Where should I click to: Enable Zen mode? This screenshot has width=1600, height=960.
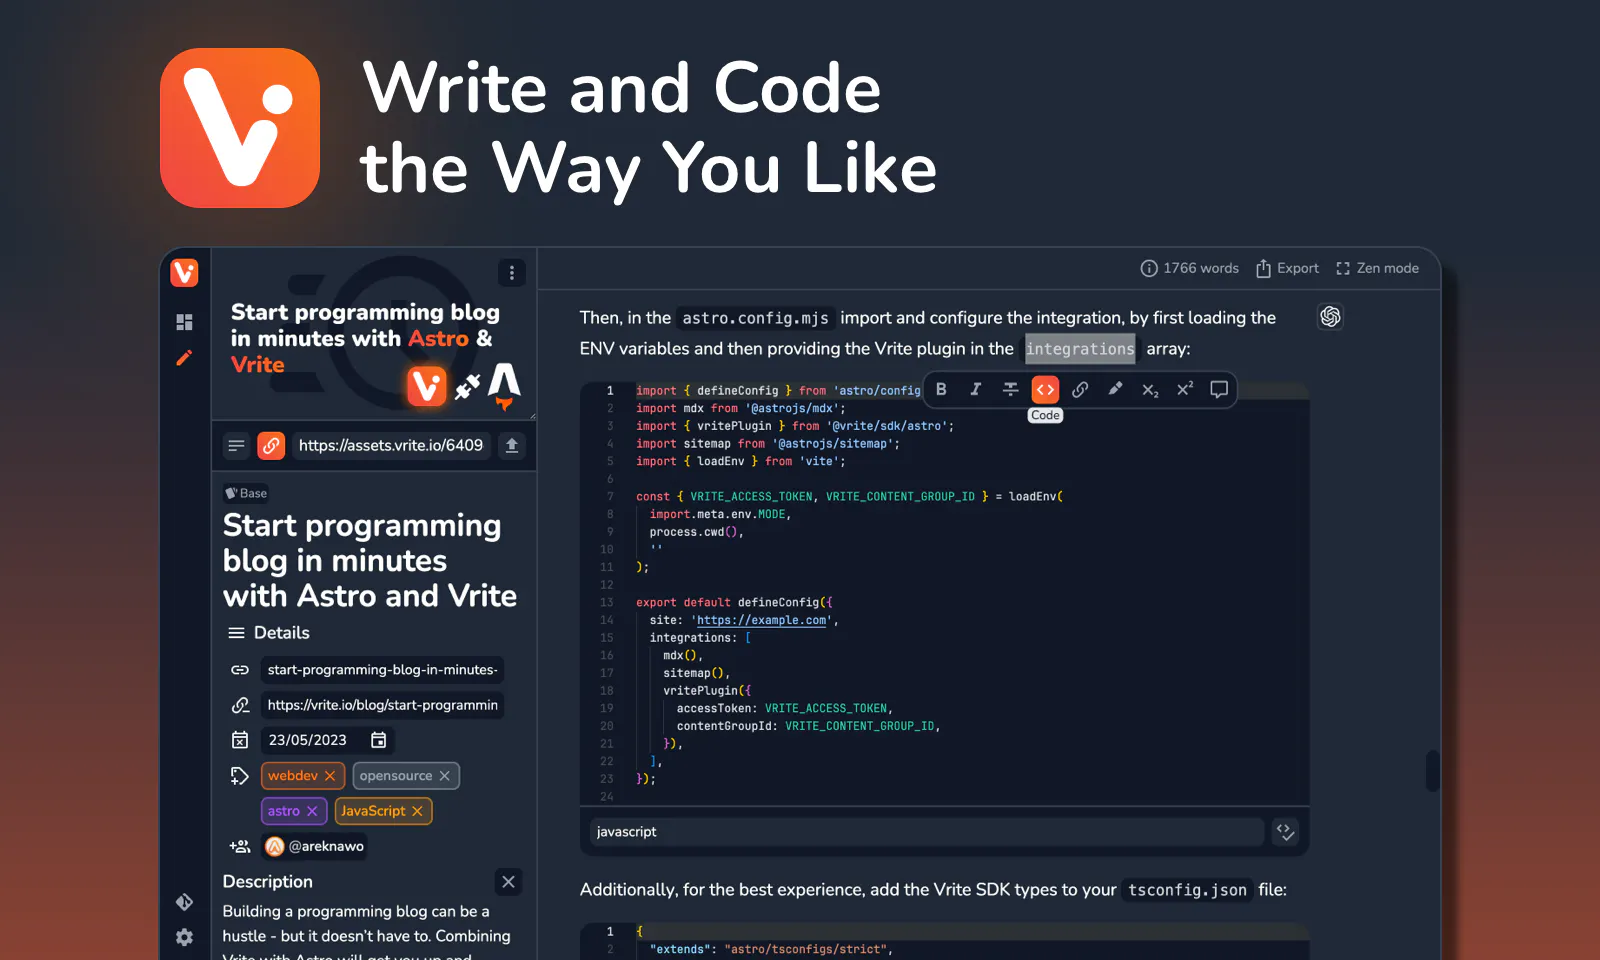point(1377,268)
